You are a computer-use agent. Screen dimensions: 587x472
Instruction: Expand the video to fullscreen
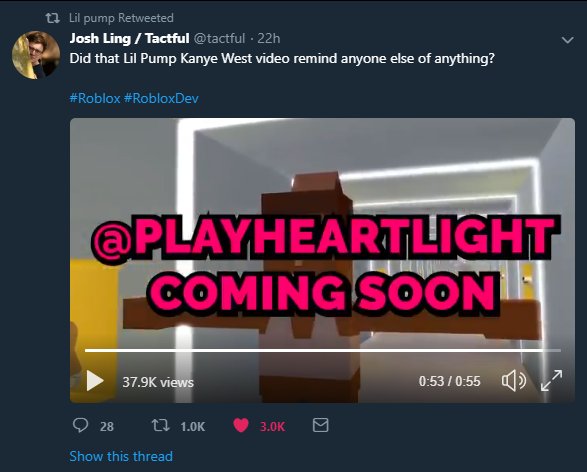[551, 381]
